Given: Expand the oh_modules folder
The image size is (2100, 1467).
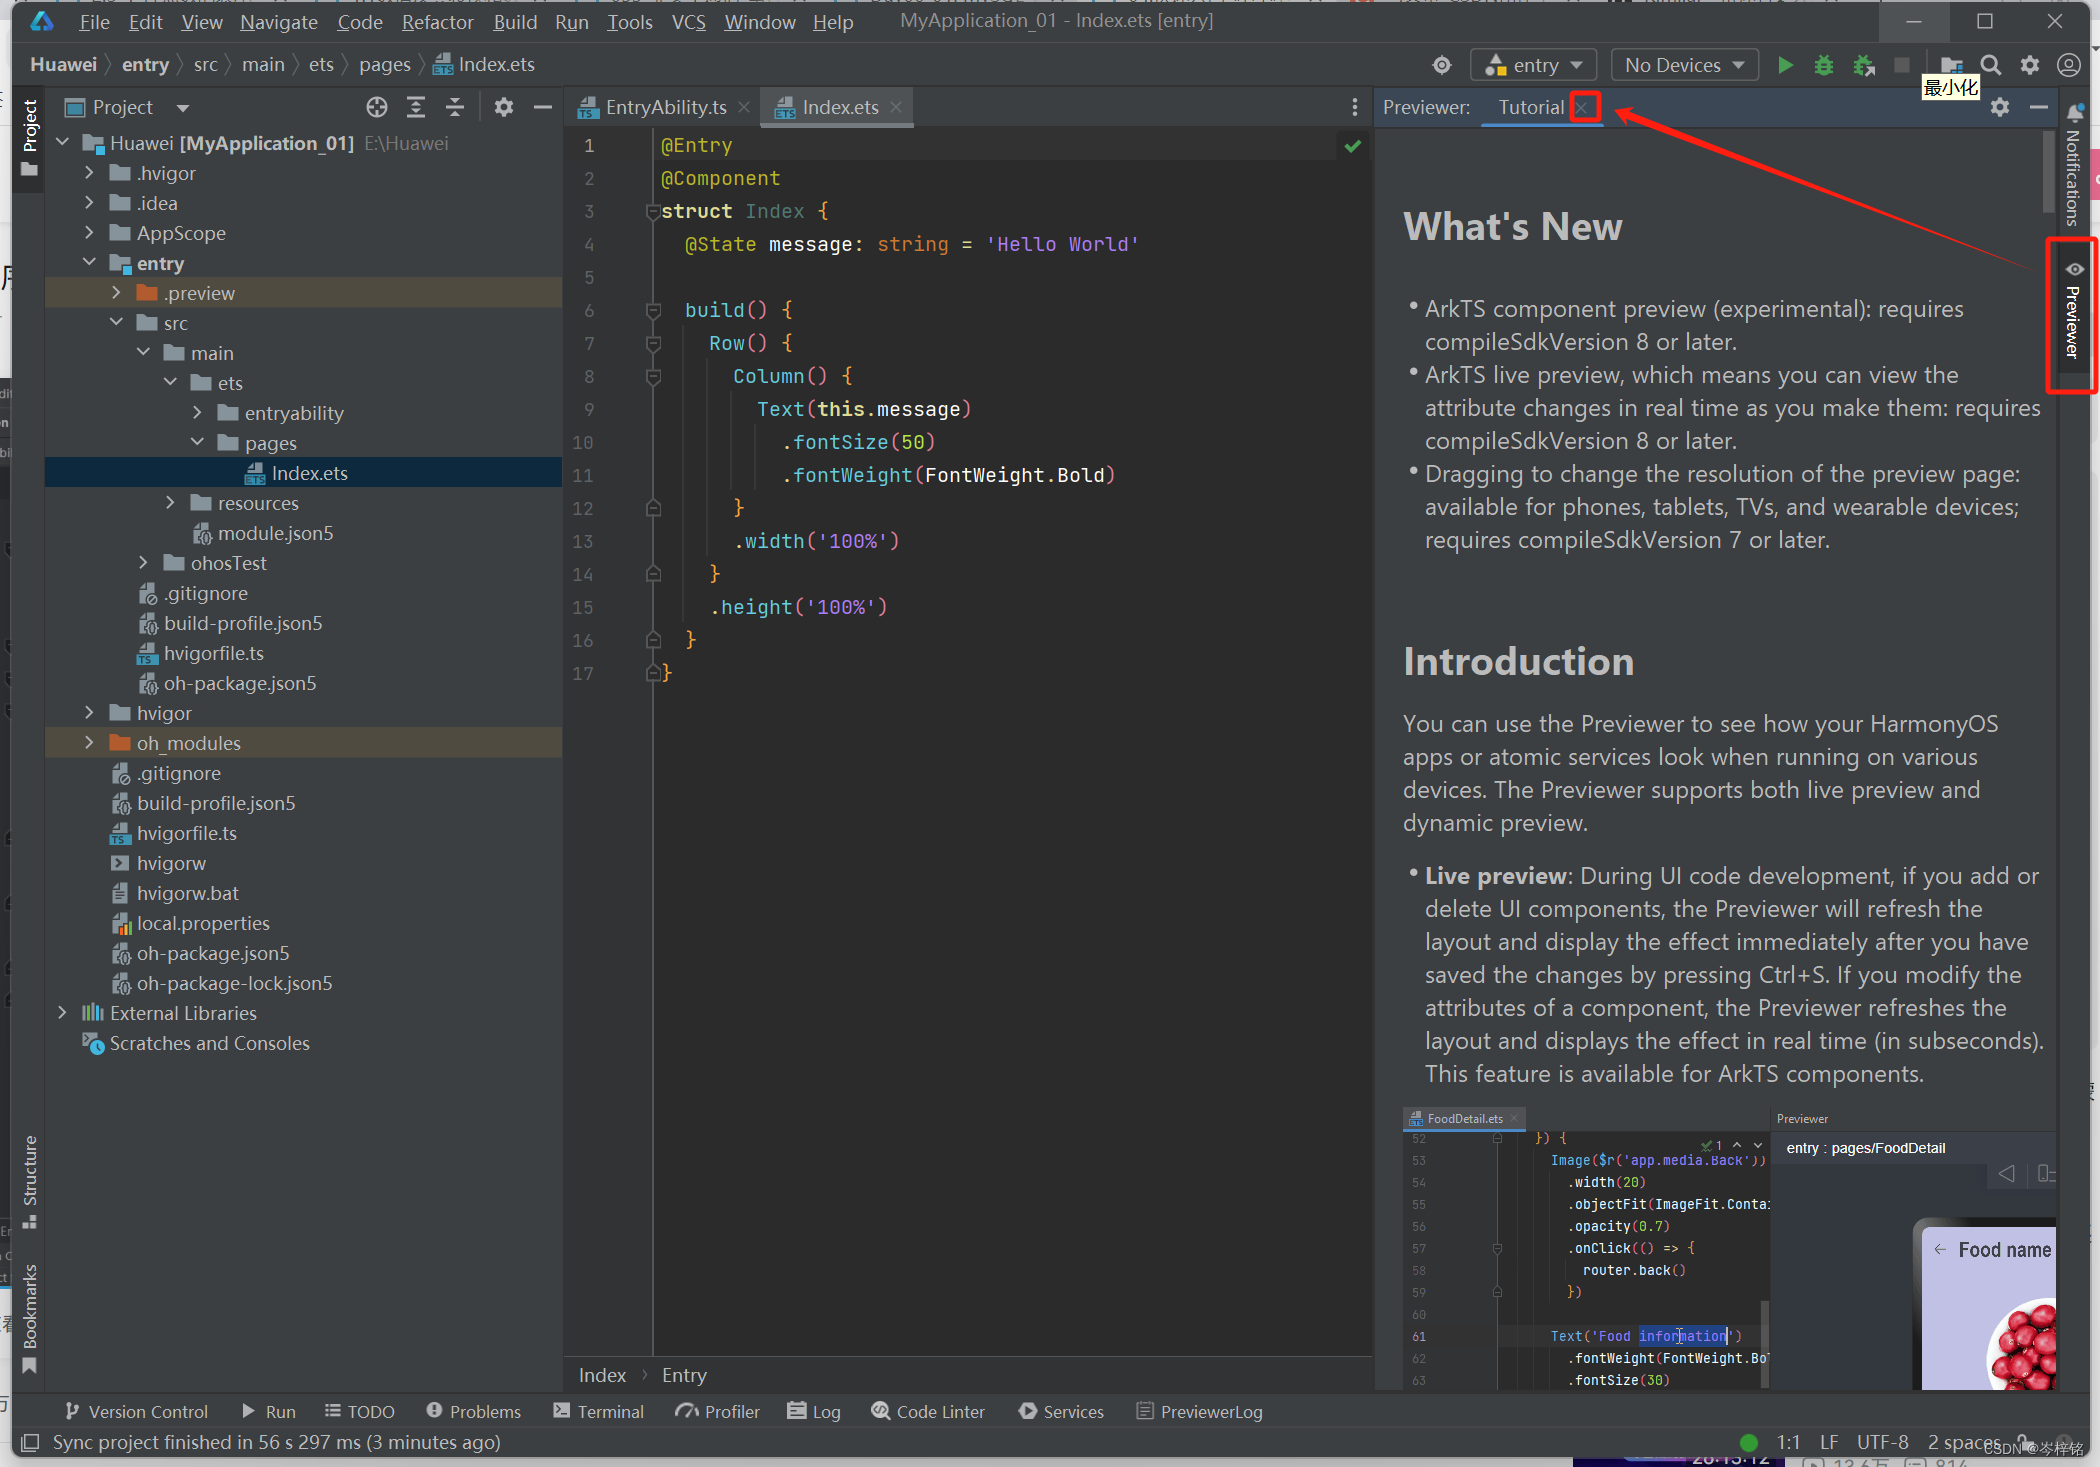Looking at the screenshot, I should pyautogui.click(x=89, y=742).
